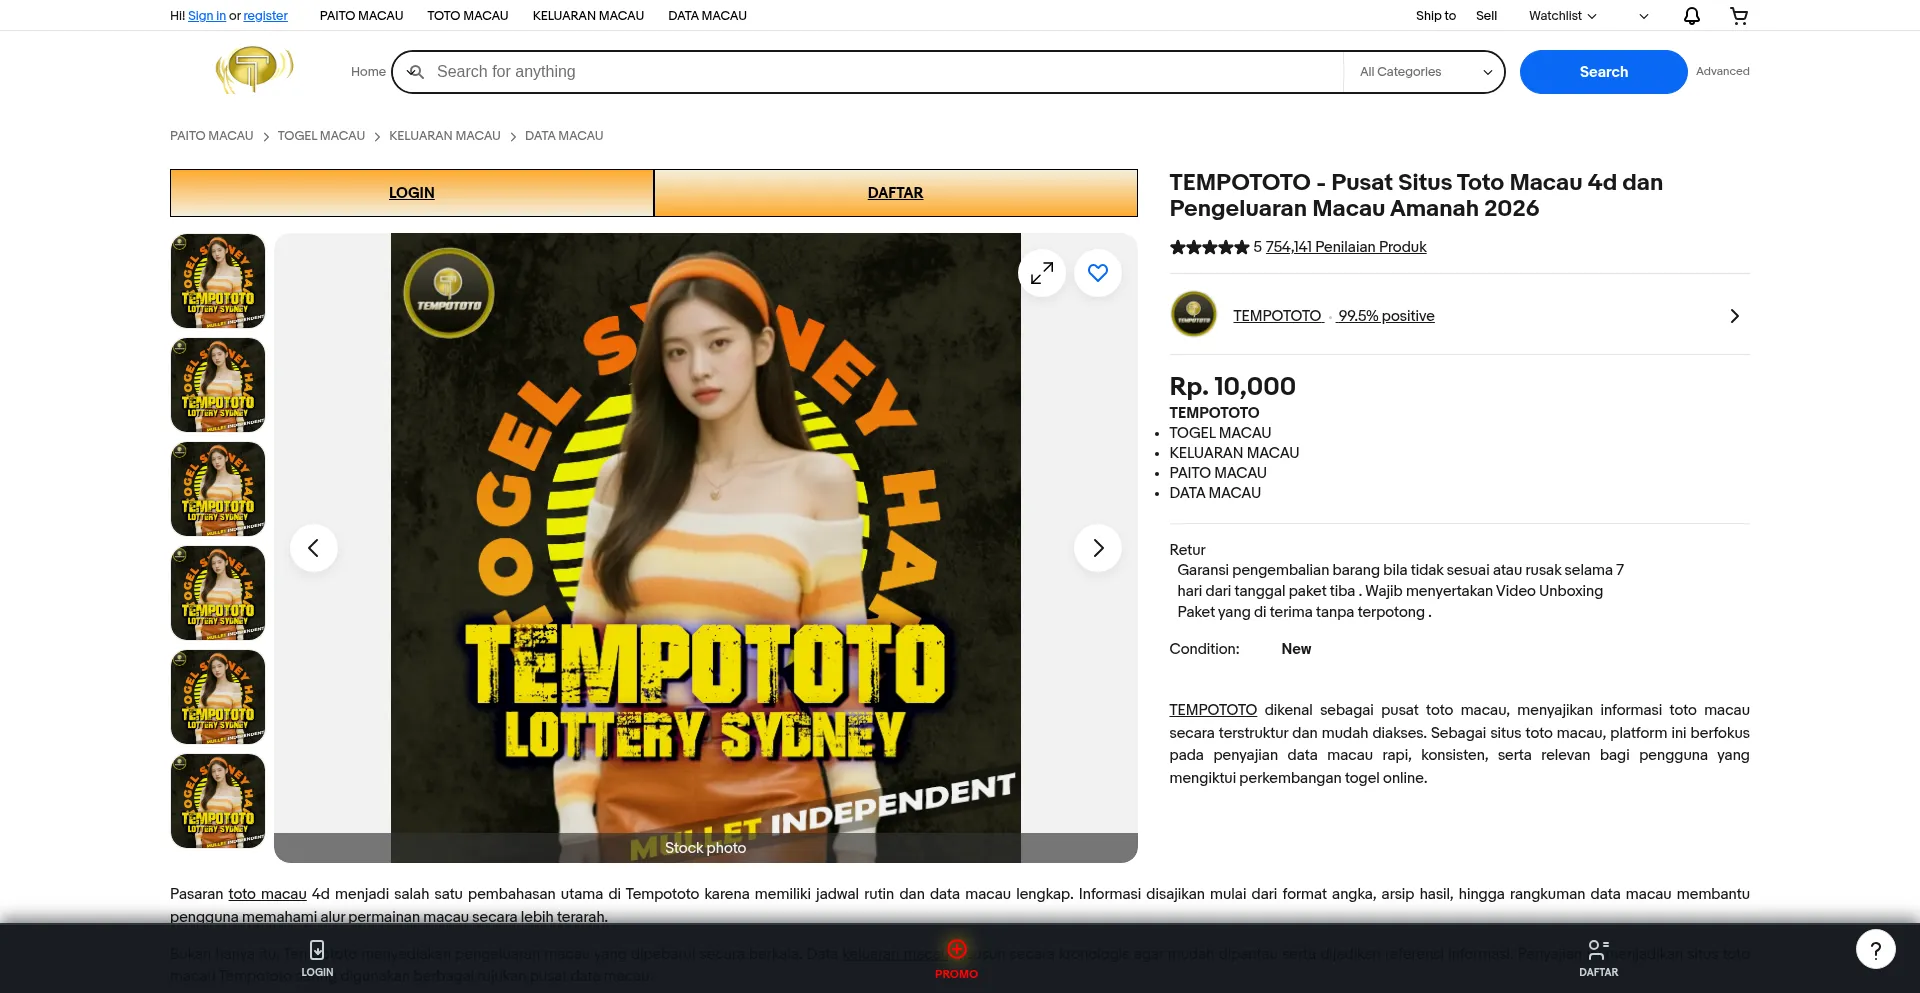The image size is (1920, 993).
Task: Expand the main image to fullscreen
Action: pos(1042,273)
